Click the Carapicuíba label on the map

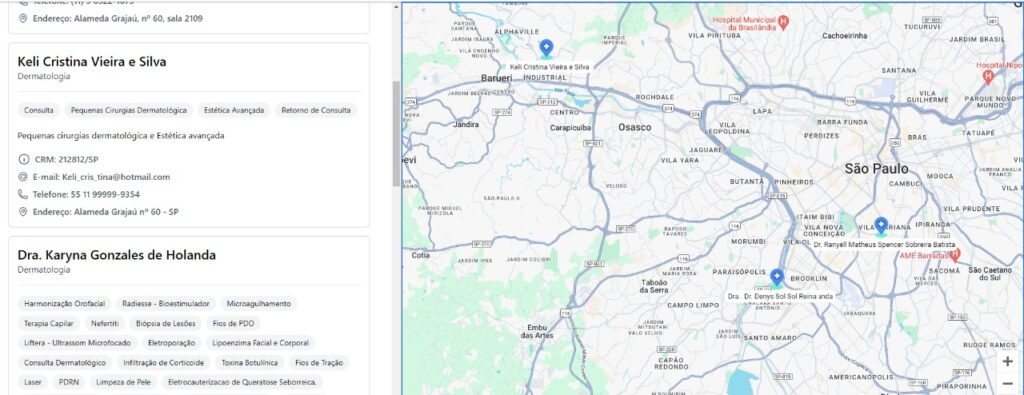[570, 128]
